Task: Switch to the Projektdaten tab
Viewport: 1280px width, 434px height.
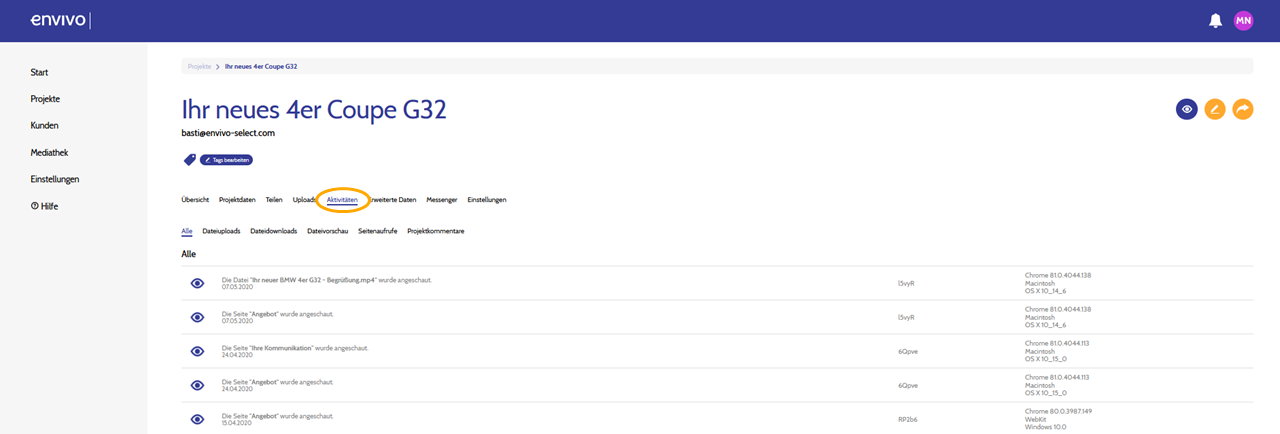Action: (237, 200)
